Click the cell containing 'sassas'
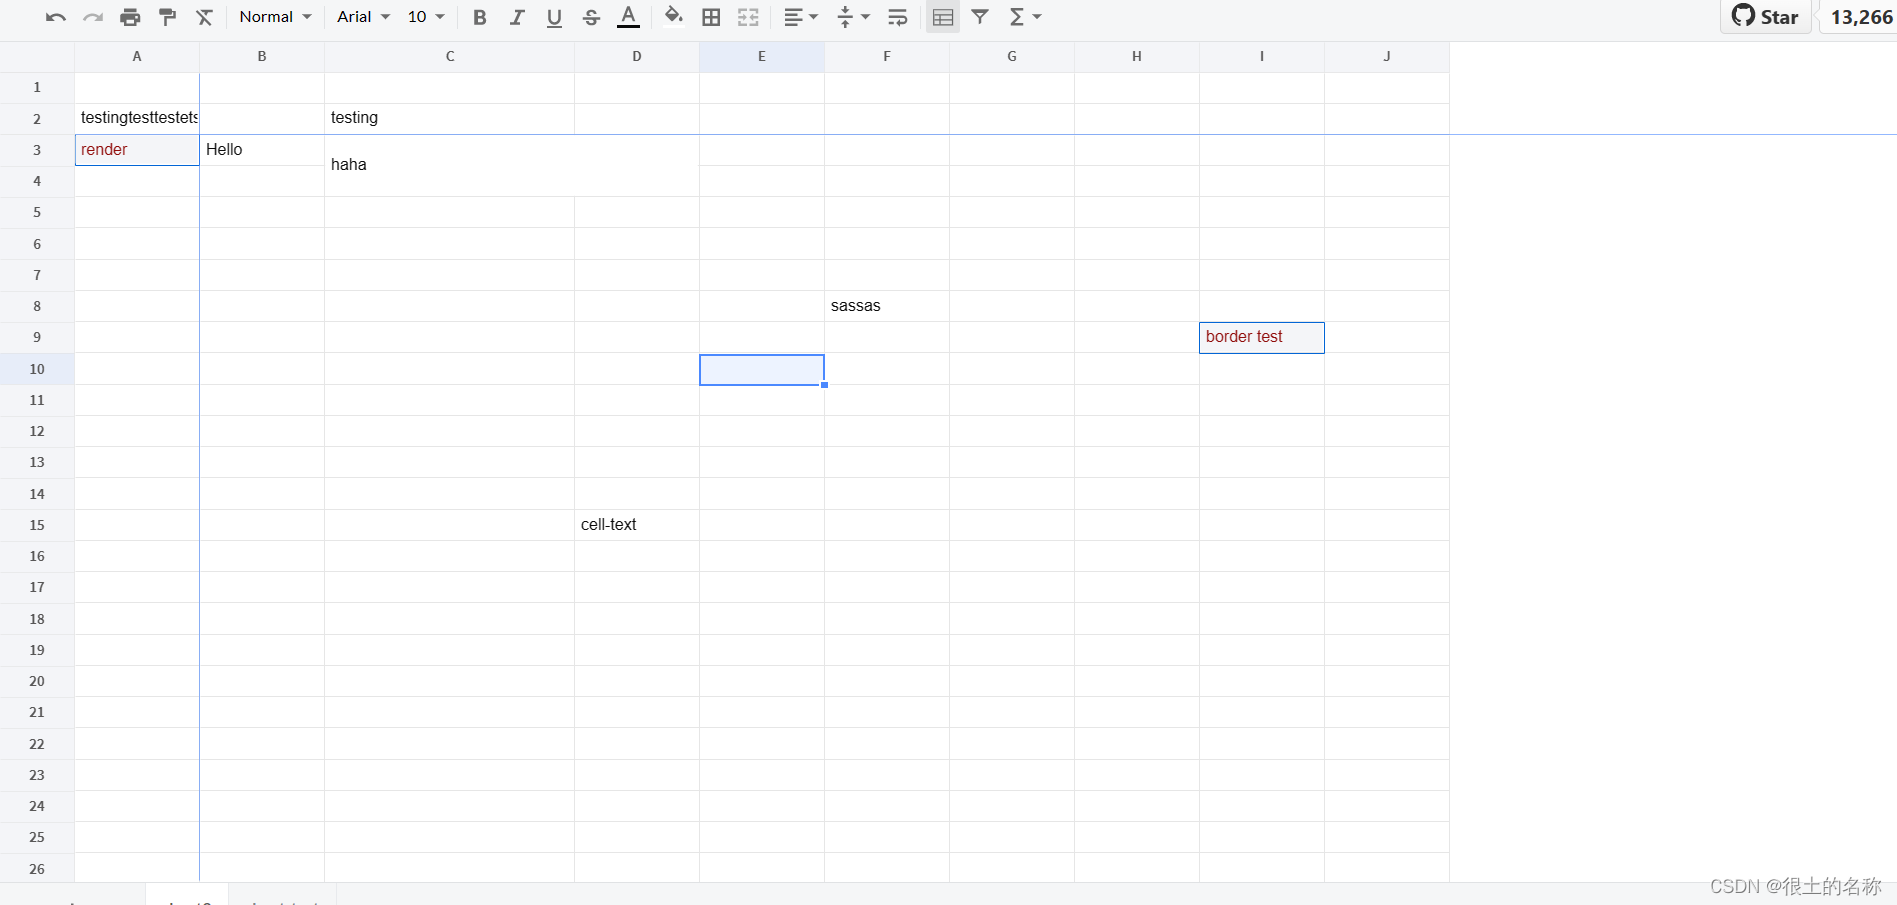Screen dimensions: 1897x905 click(x=887, y=306)
